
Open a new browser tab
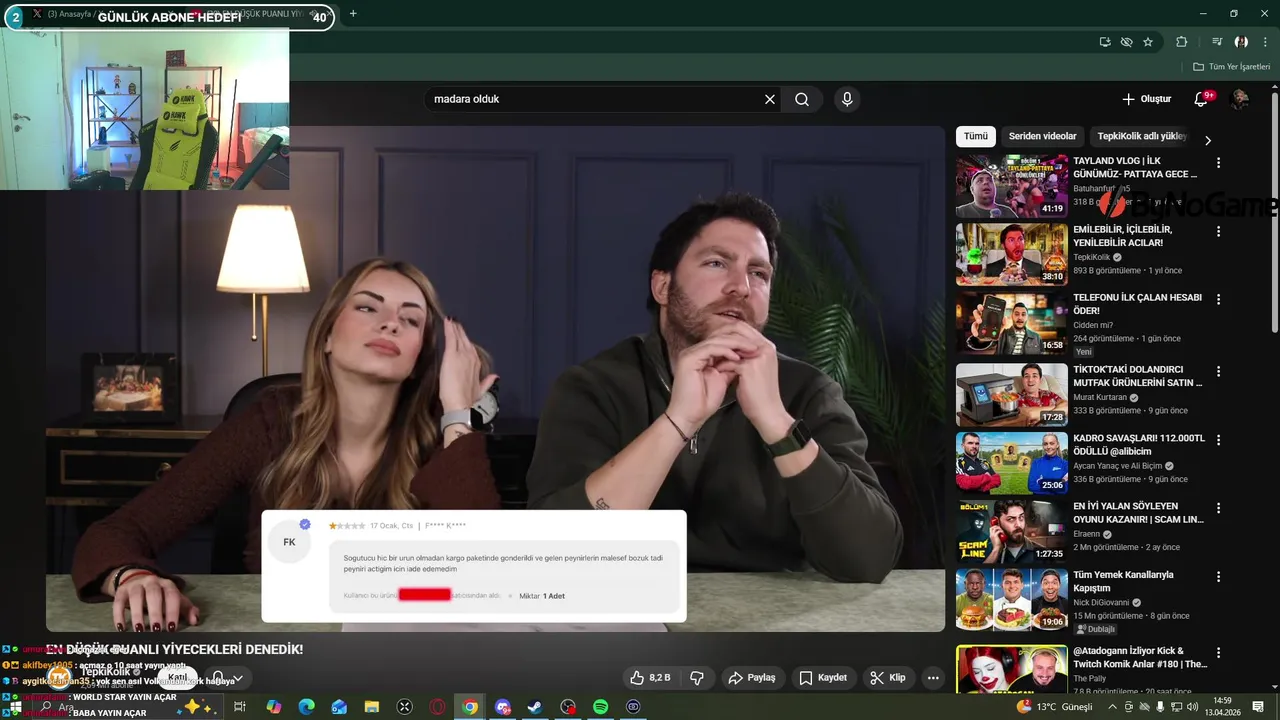(x=353, y=14)
